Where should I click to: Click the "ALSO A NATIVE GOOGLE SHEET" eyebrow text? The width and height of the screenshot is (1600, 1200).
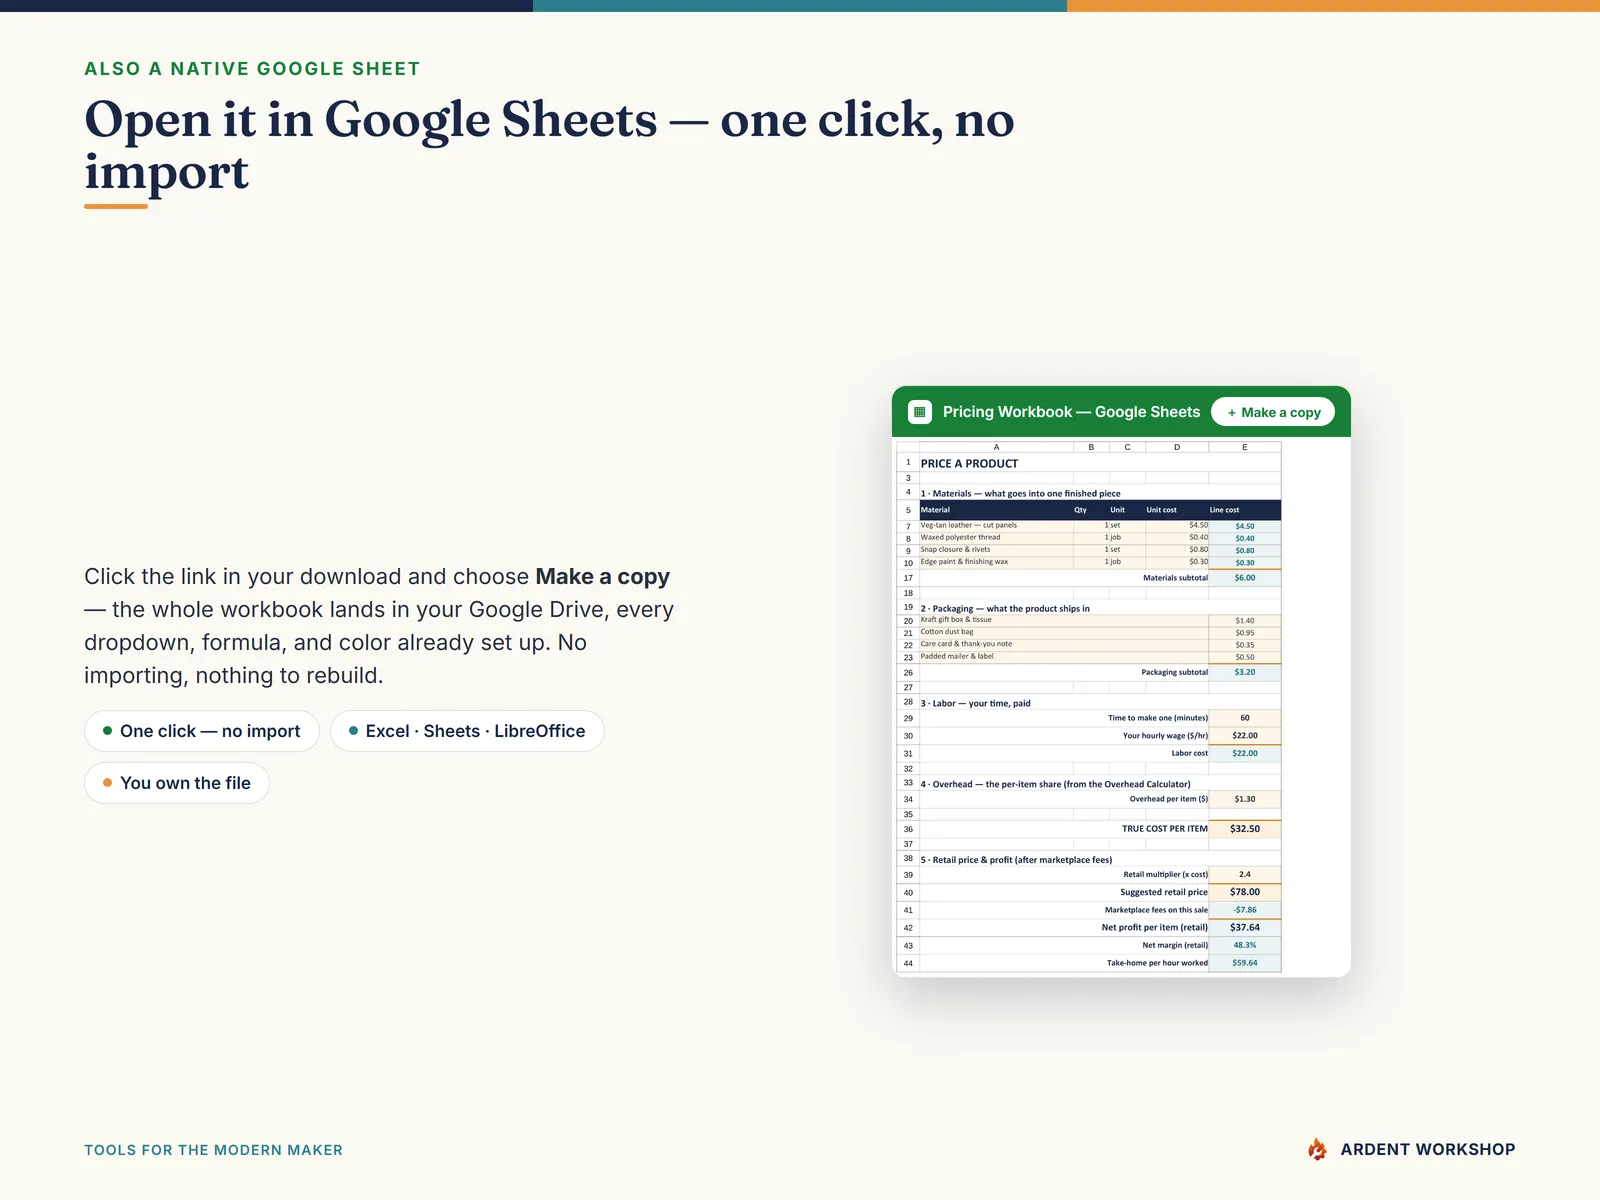[x=252, y=69]
